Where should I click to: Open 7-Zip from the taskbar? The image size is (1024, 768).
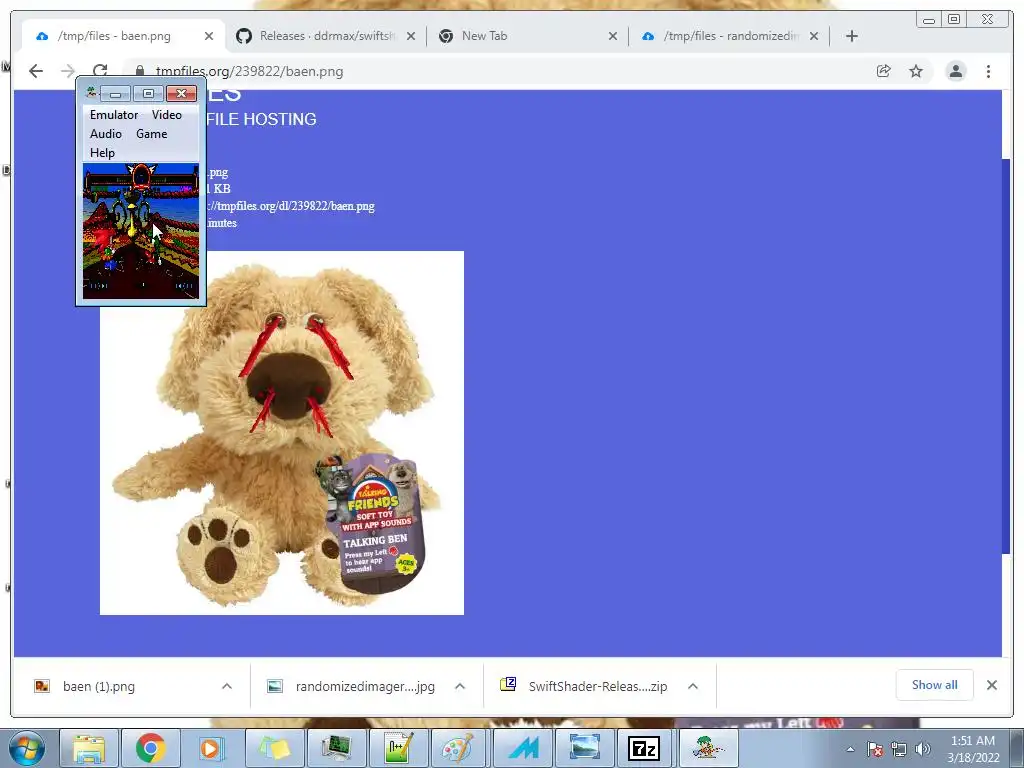[x=644, y=748]
